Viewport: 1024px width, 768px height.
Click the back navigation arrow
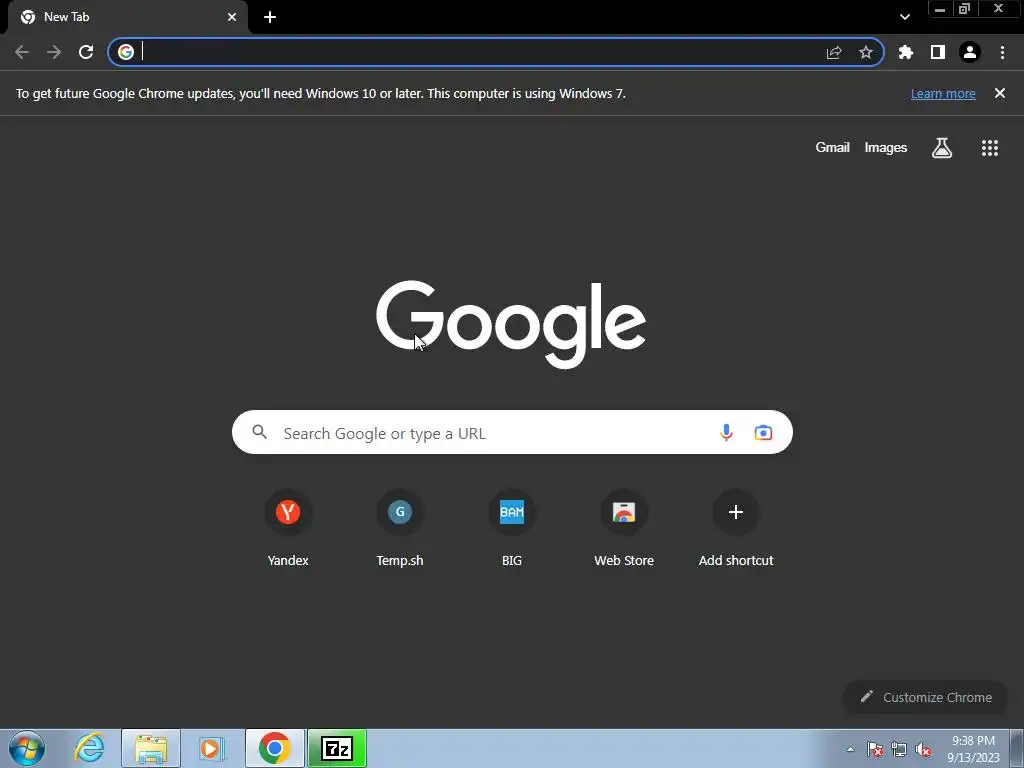point(22,52)
